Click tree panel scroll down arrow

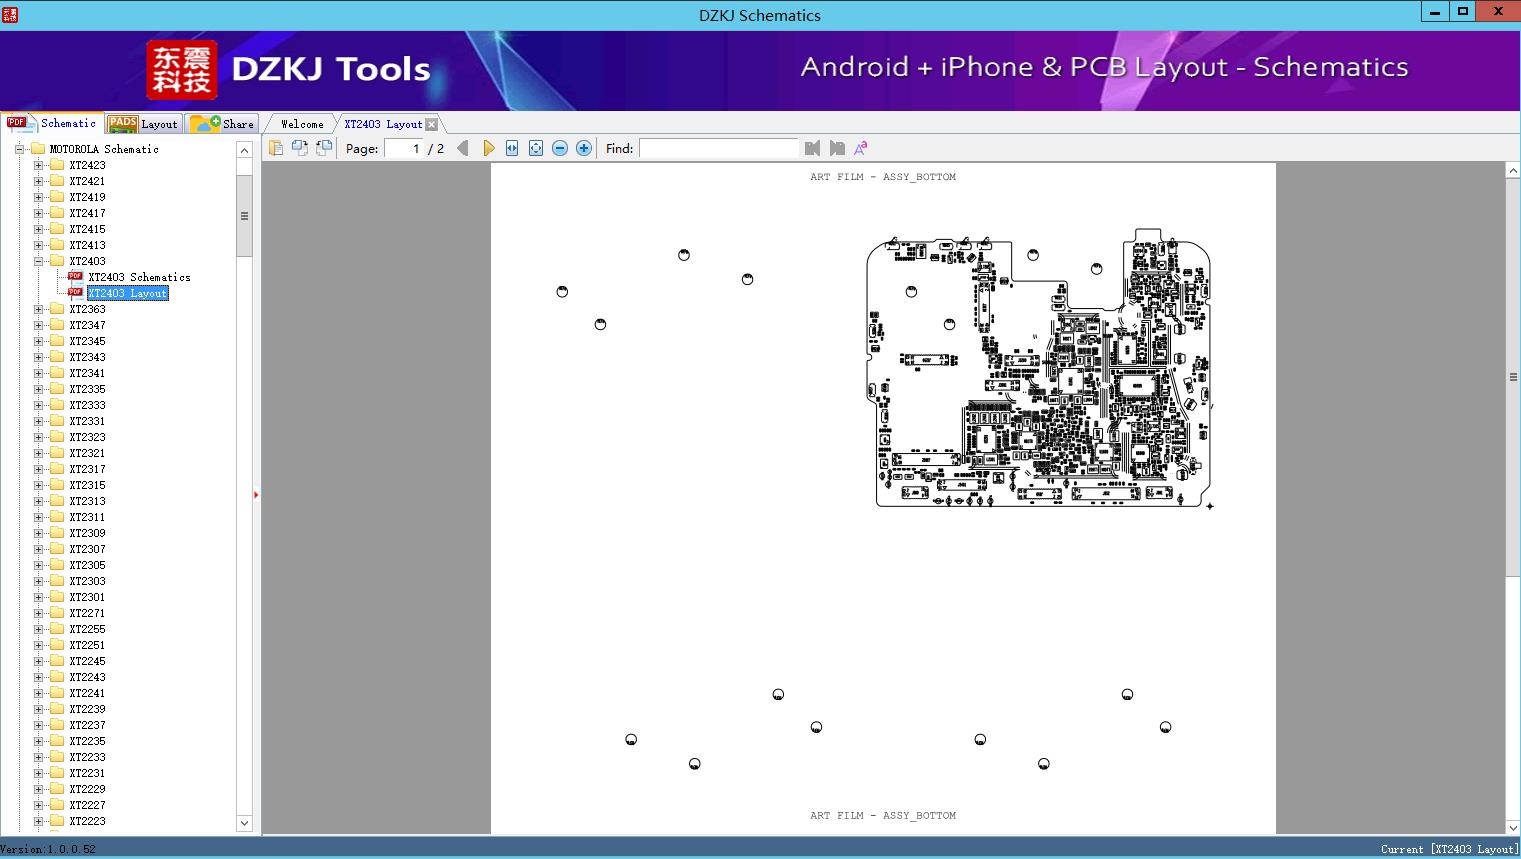pos(244,823)
